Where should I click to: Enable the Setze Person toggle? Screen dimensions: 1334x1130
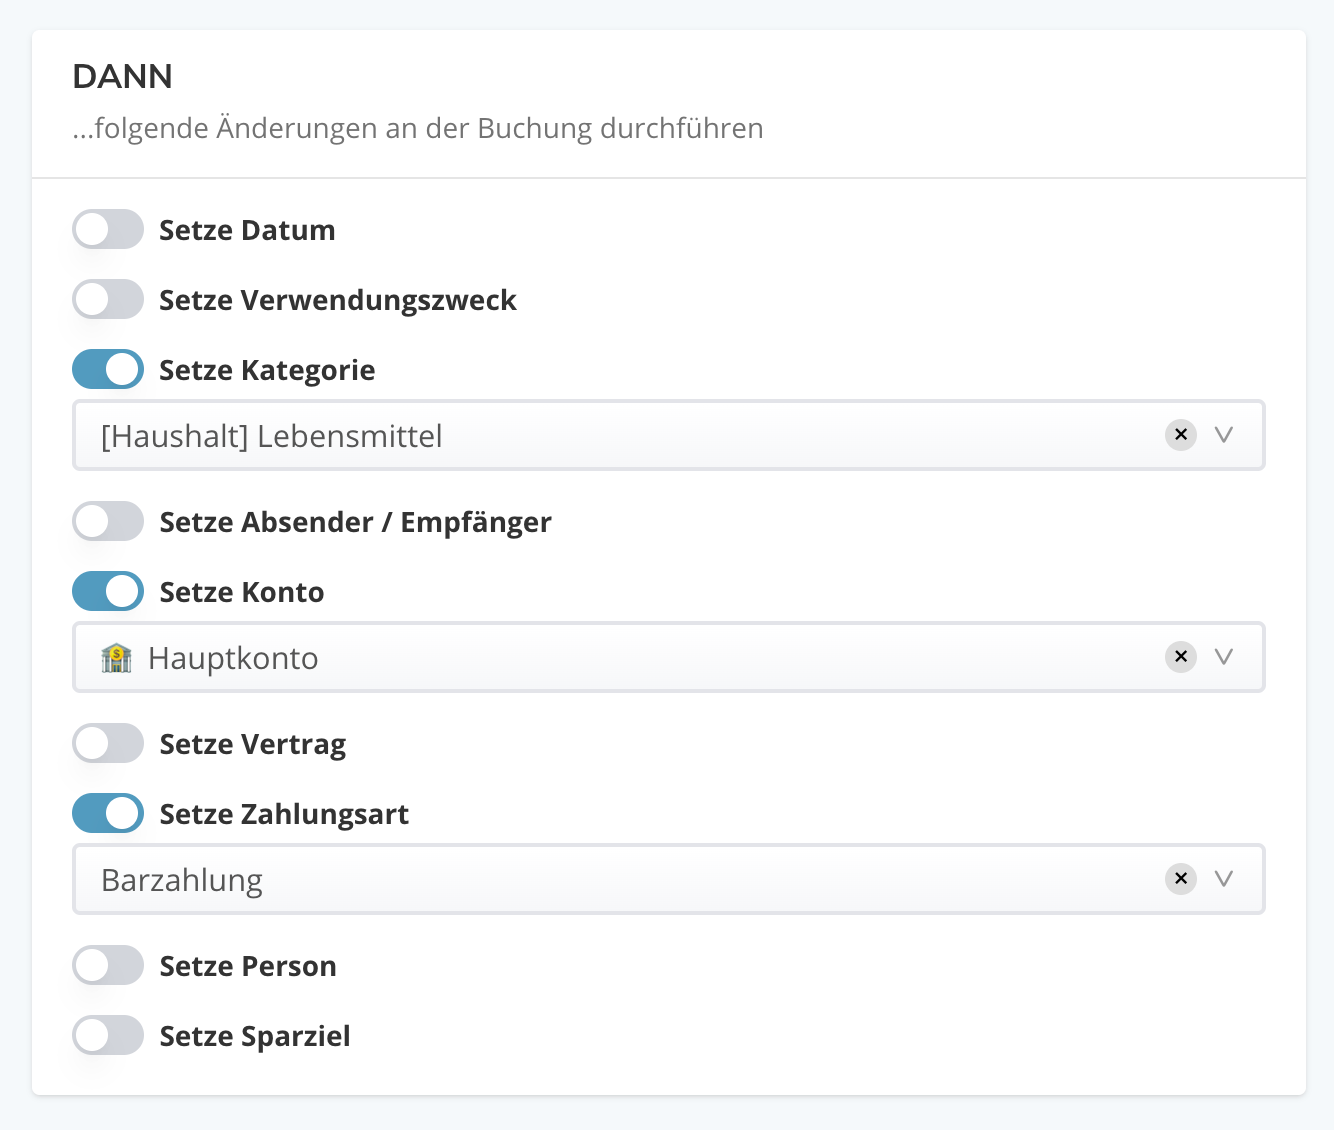tap(108, 966)
